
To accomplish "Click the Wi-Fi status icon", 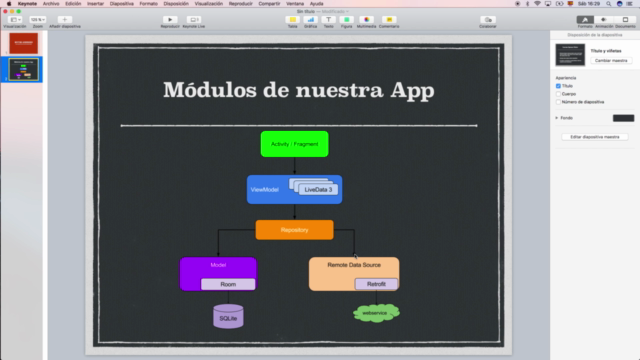I will 537,4.
